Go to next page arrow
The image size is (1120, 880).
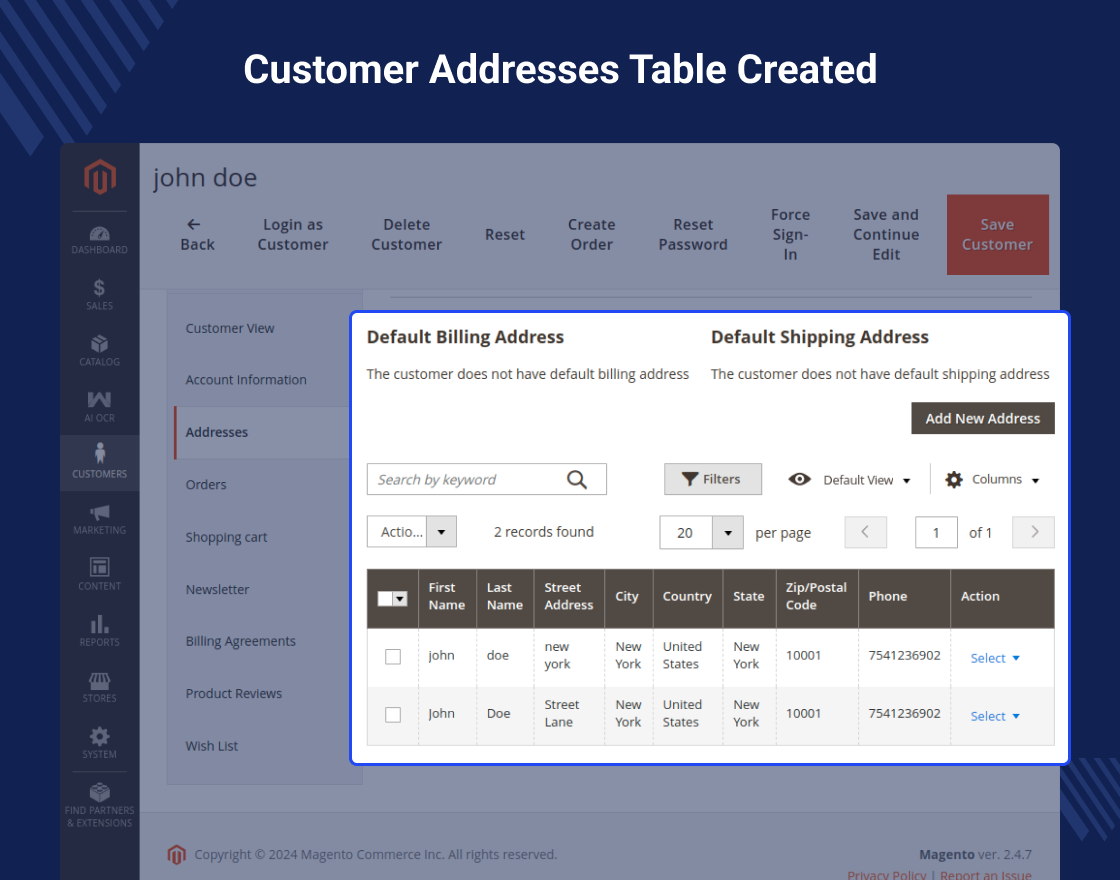1034,532
